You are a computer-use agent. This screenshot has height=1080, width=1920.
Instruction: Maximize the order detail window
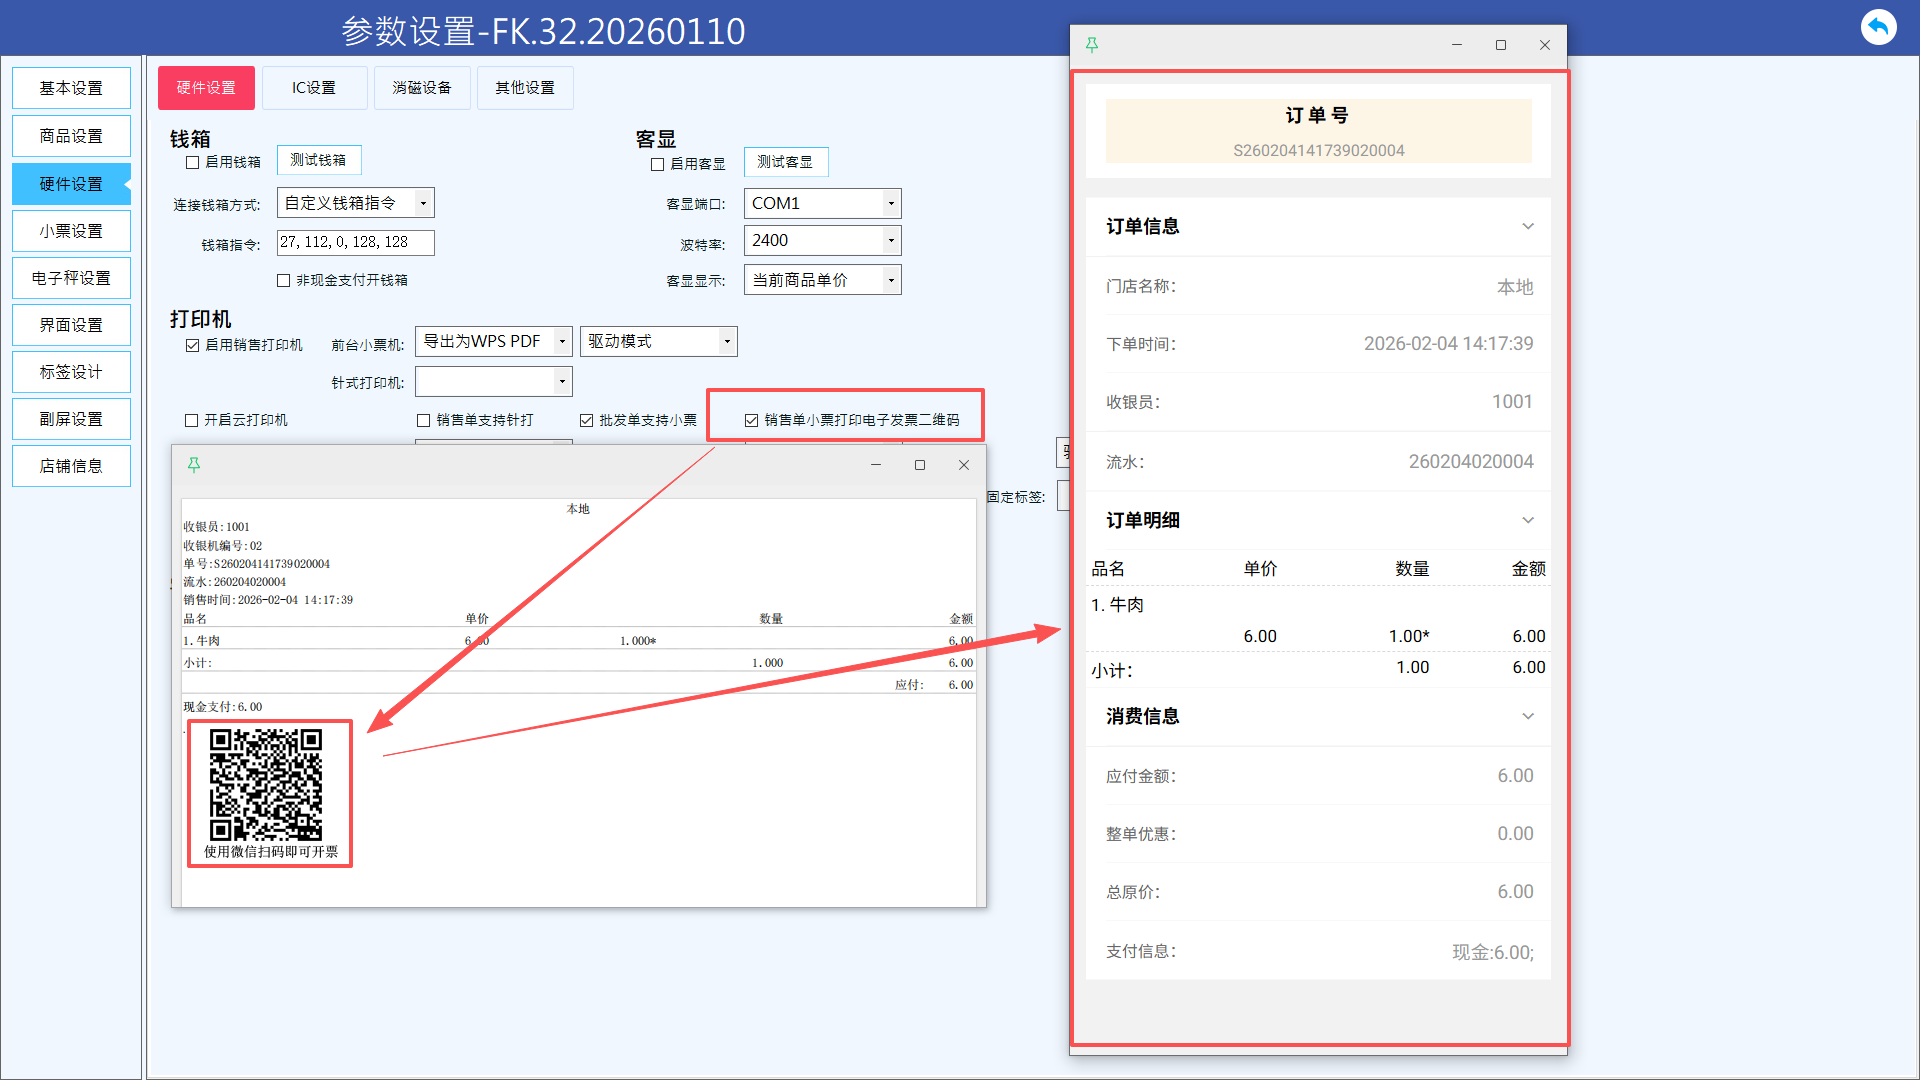pos(1501,45)
